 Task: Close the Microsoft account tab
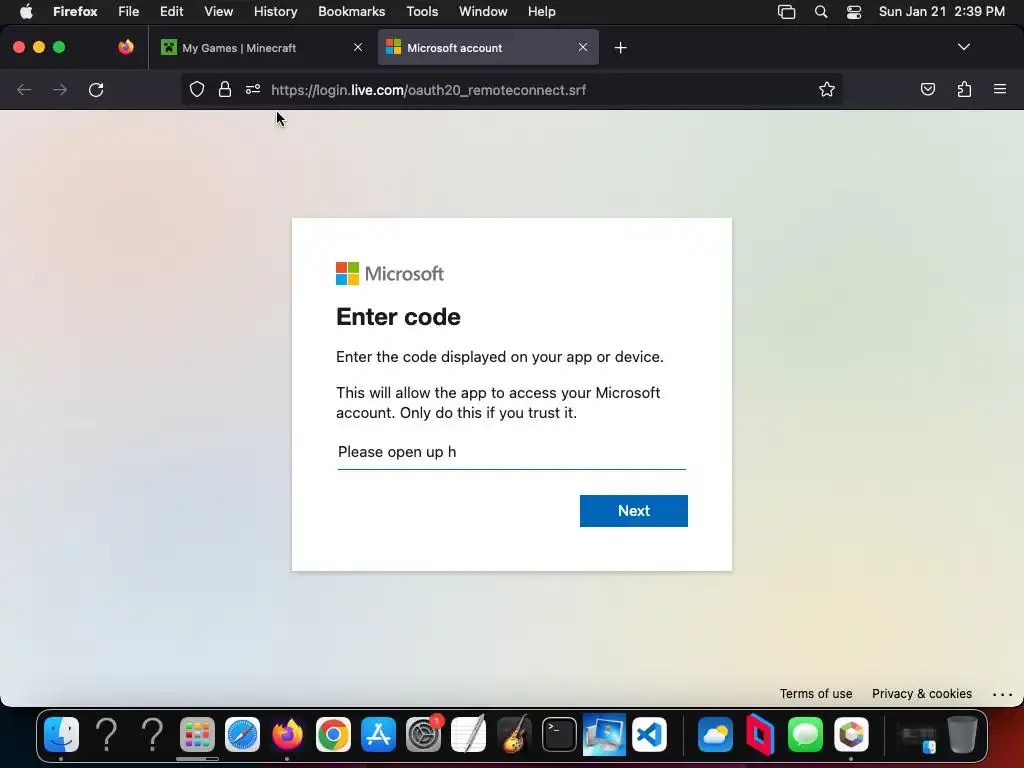tap(583, 47)
